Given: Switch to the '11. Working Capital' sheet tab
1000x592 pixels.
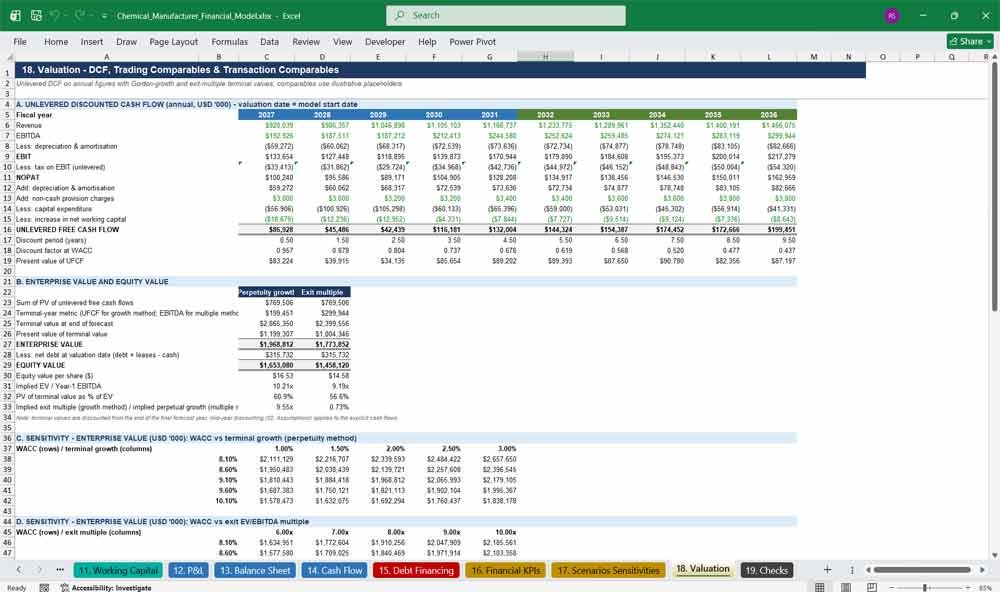Looking at the screenshot, I should click(x=119, y=570).
